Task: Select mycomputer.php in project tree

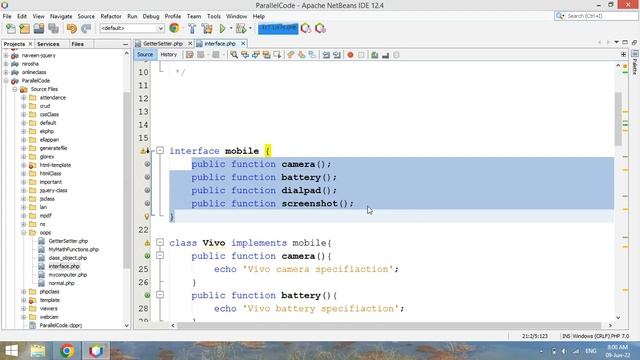Action: click(x=68, y=275)
